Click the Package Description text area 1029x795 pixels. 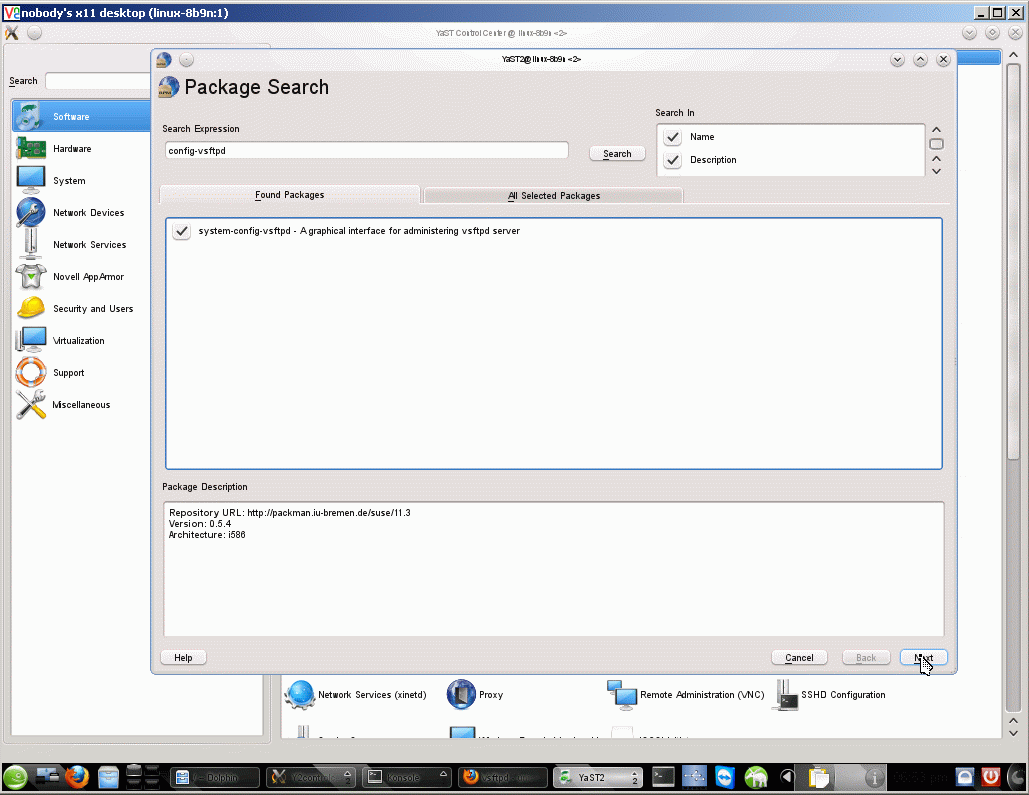[553, 569]
